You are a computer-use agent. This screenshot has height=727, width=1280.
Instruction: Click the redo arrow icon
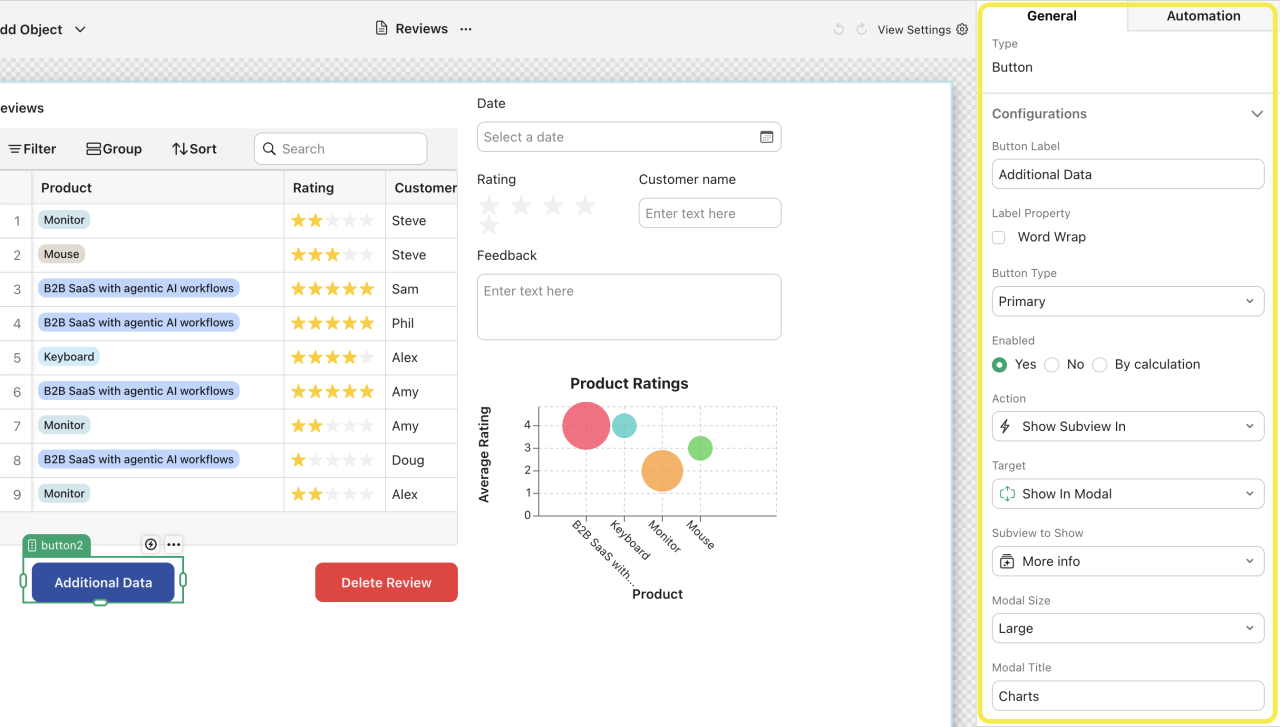[861, 30]
